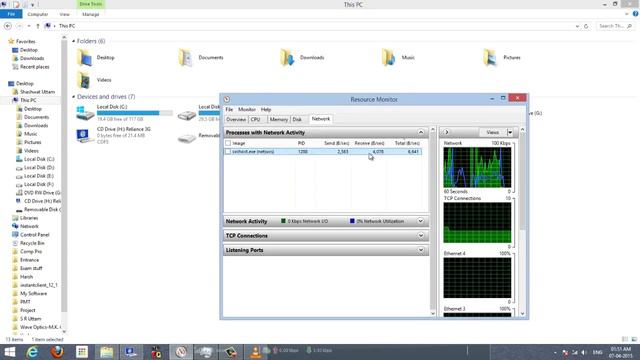Sort by Total (B/sec) column header
The width and height of the screenshot is (640, 360).
(x=407, y=143)
